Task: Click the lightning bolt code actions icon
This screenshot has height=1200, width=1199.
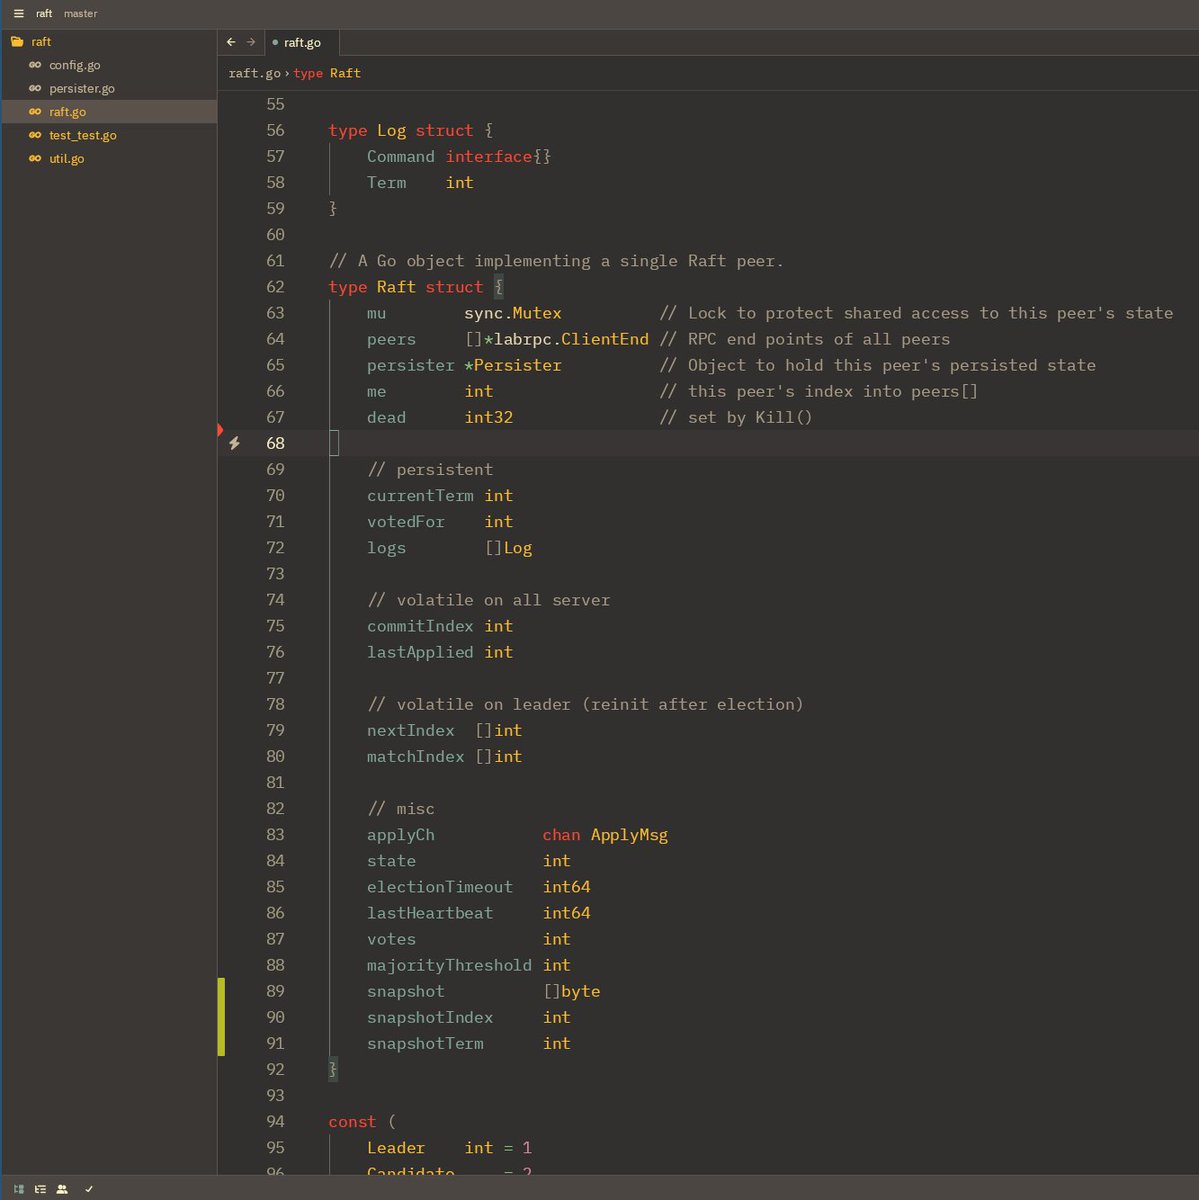Action: pos(234,443)
